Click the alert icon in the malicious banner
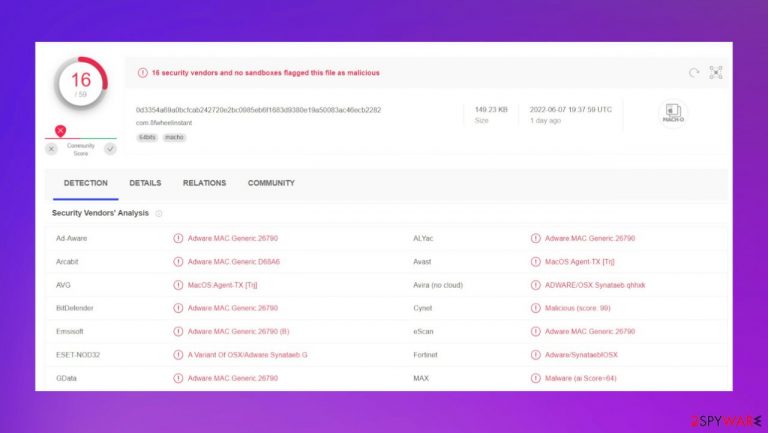The width and height of the screenshot is (768, 433). click(143, 73)
